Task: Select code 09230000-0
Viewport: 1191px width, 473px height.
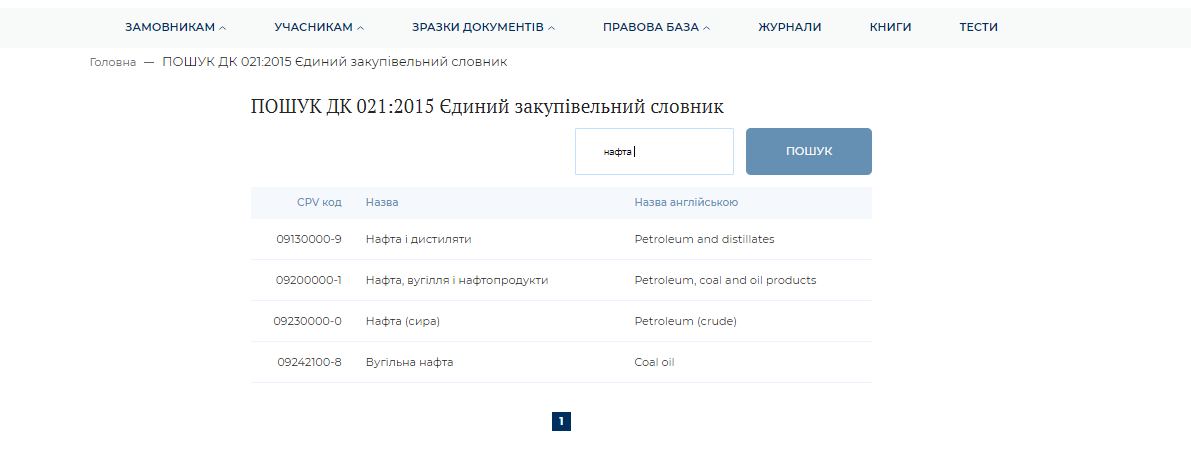Action: click(308, 321)
